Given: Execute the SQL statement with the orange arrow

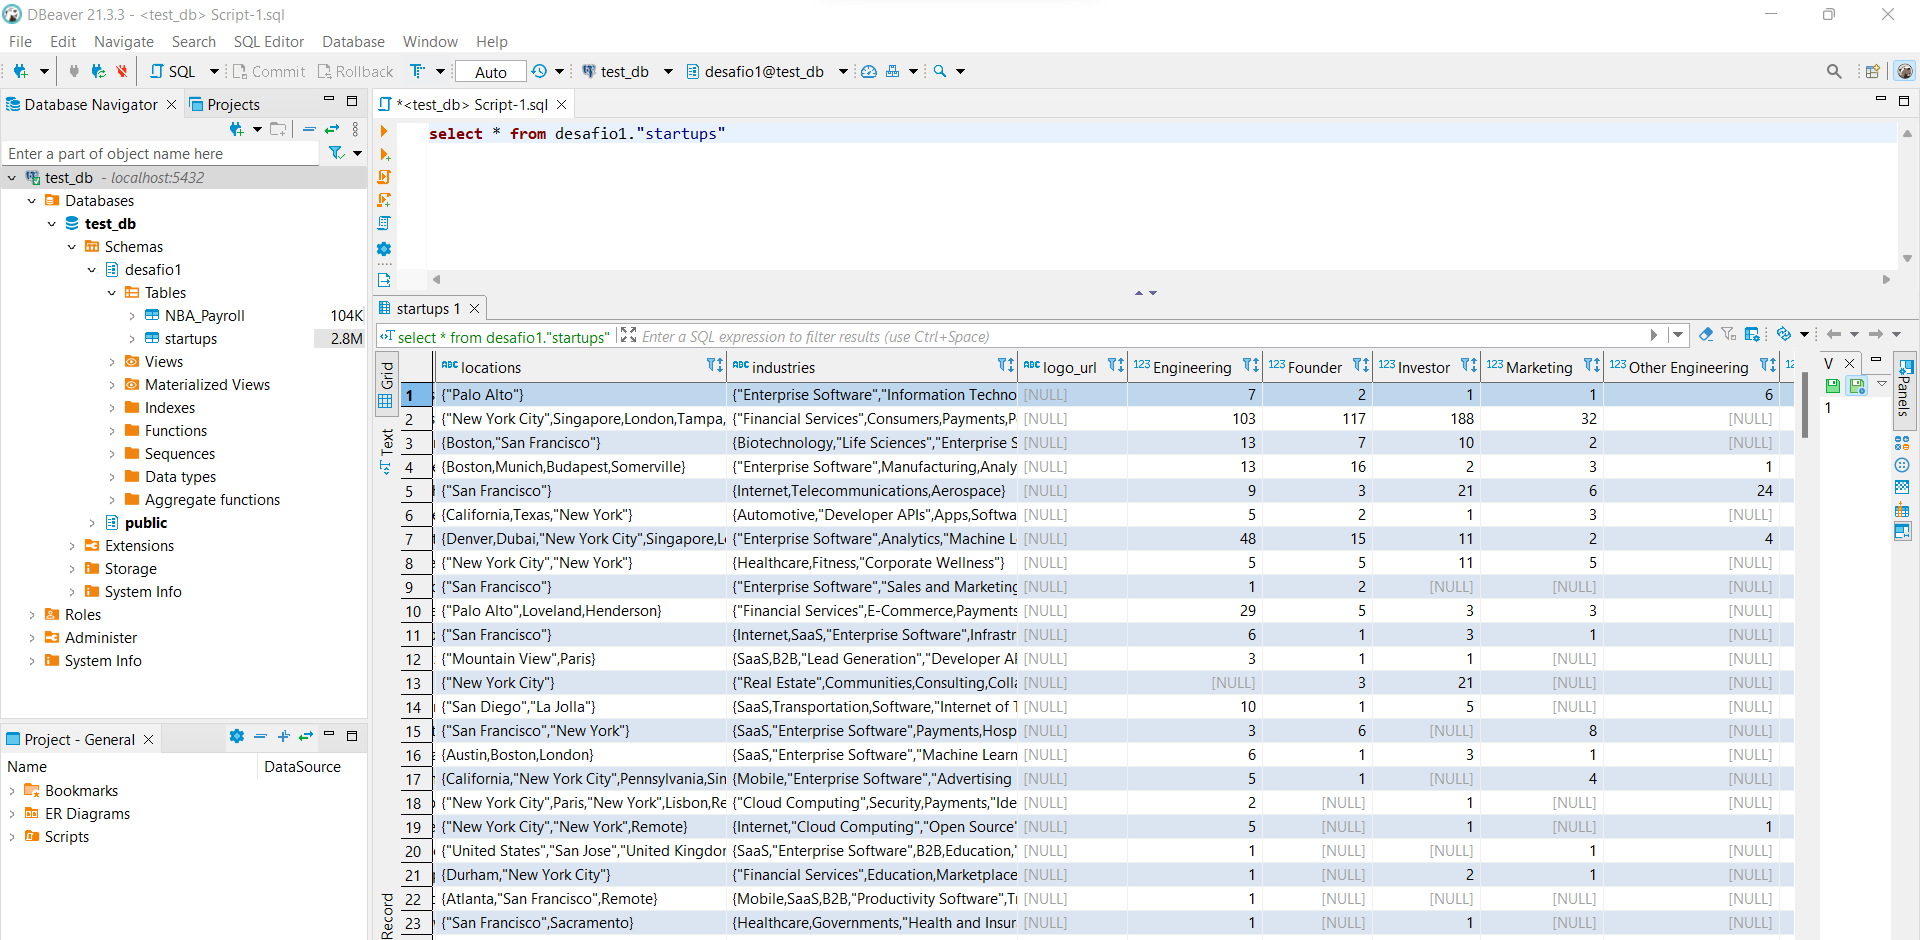Looking at the screenshot, I should 385,131.
